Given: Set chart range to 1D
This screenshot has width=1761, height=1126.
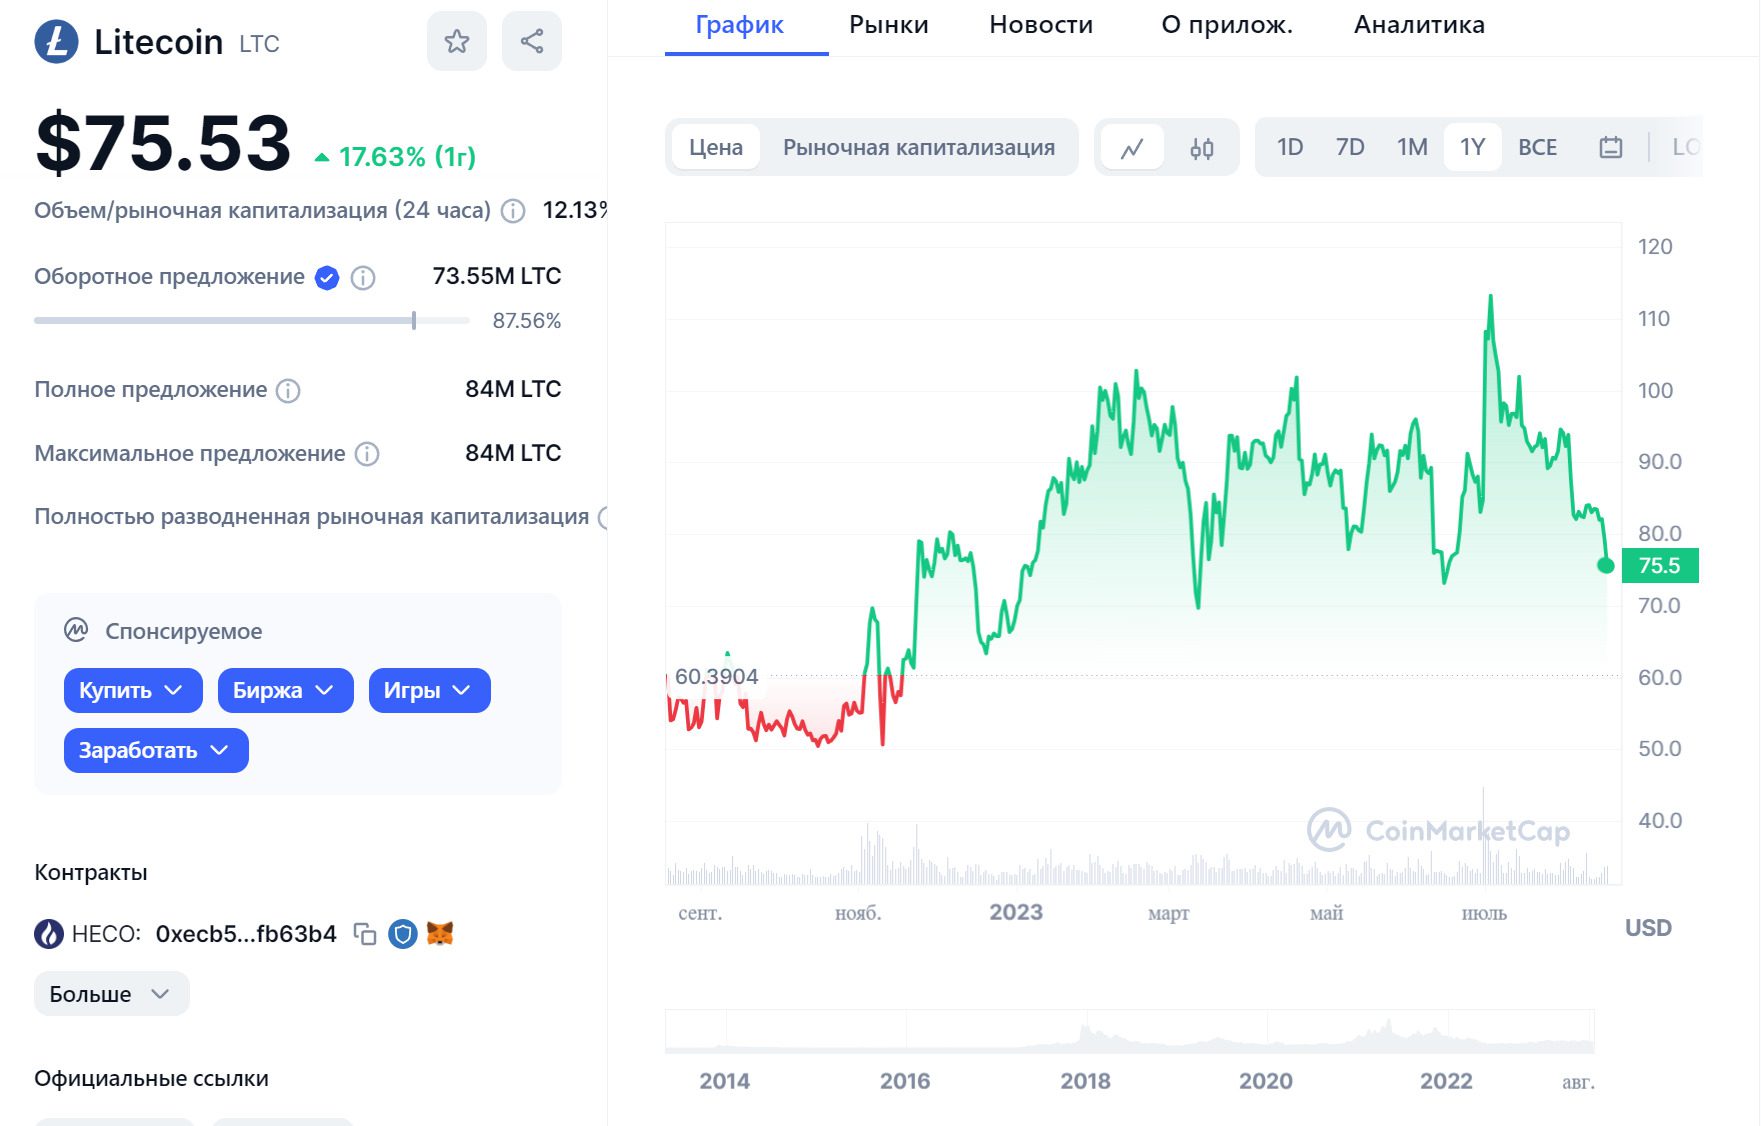Looking at the screenshot, I should [1290, 148].
